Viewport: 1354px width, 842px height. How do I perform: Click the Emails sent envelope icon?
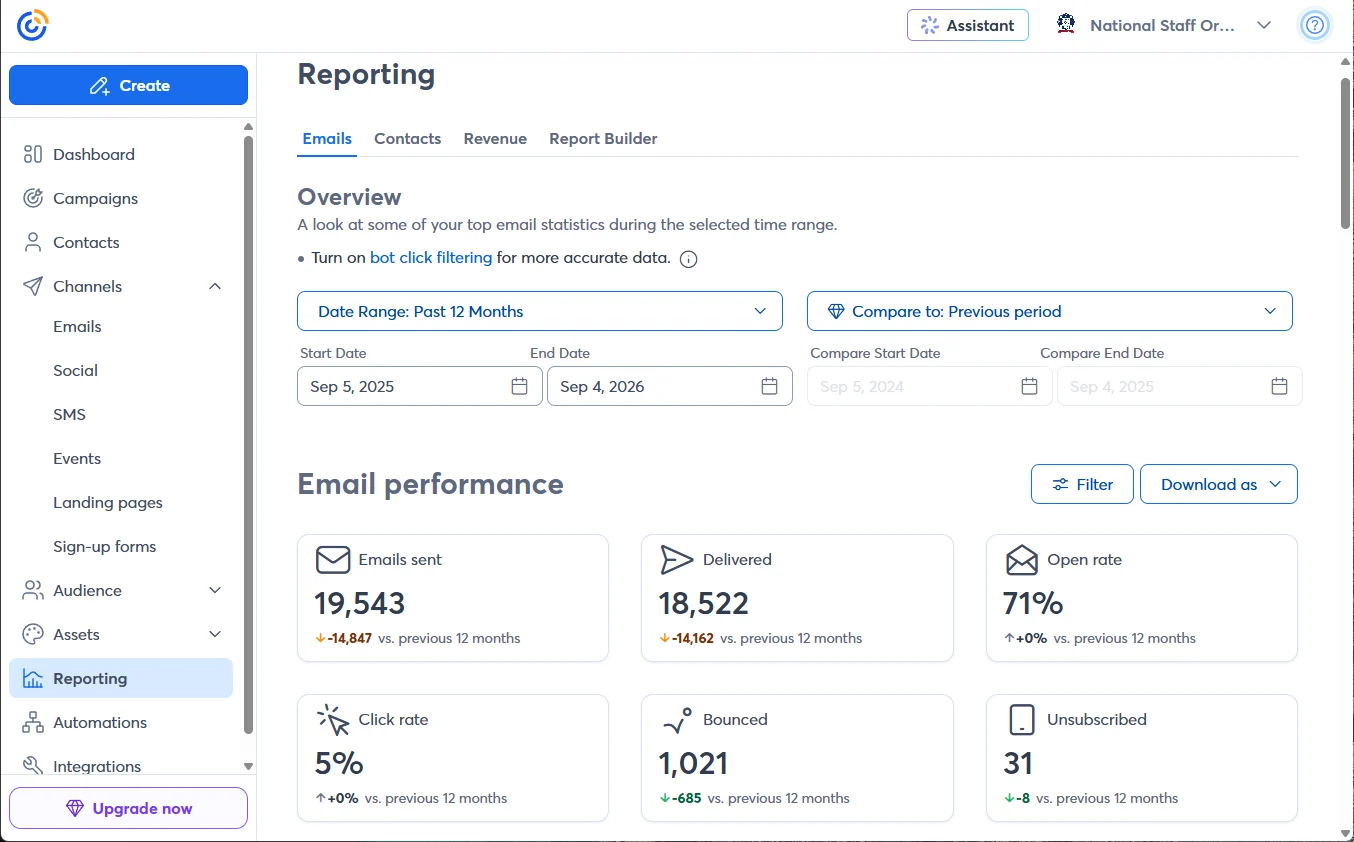click(x=333, y=559)
